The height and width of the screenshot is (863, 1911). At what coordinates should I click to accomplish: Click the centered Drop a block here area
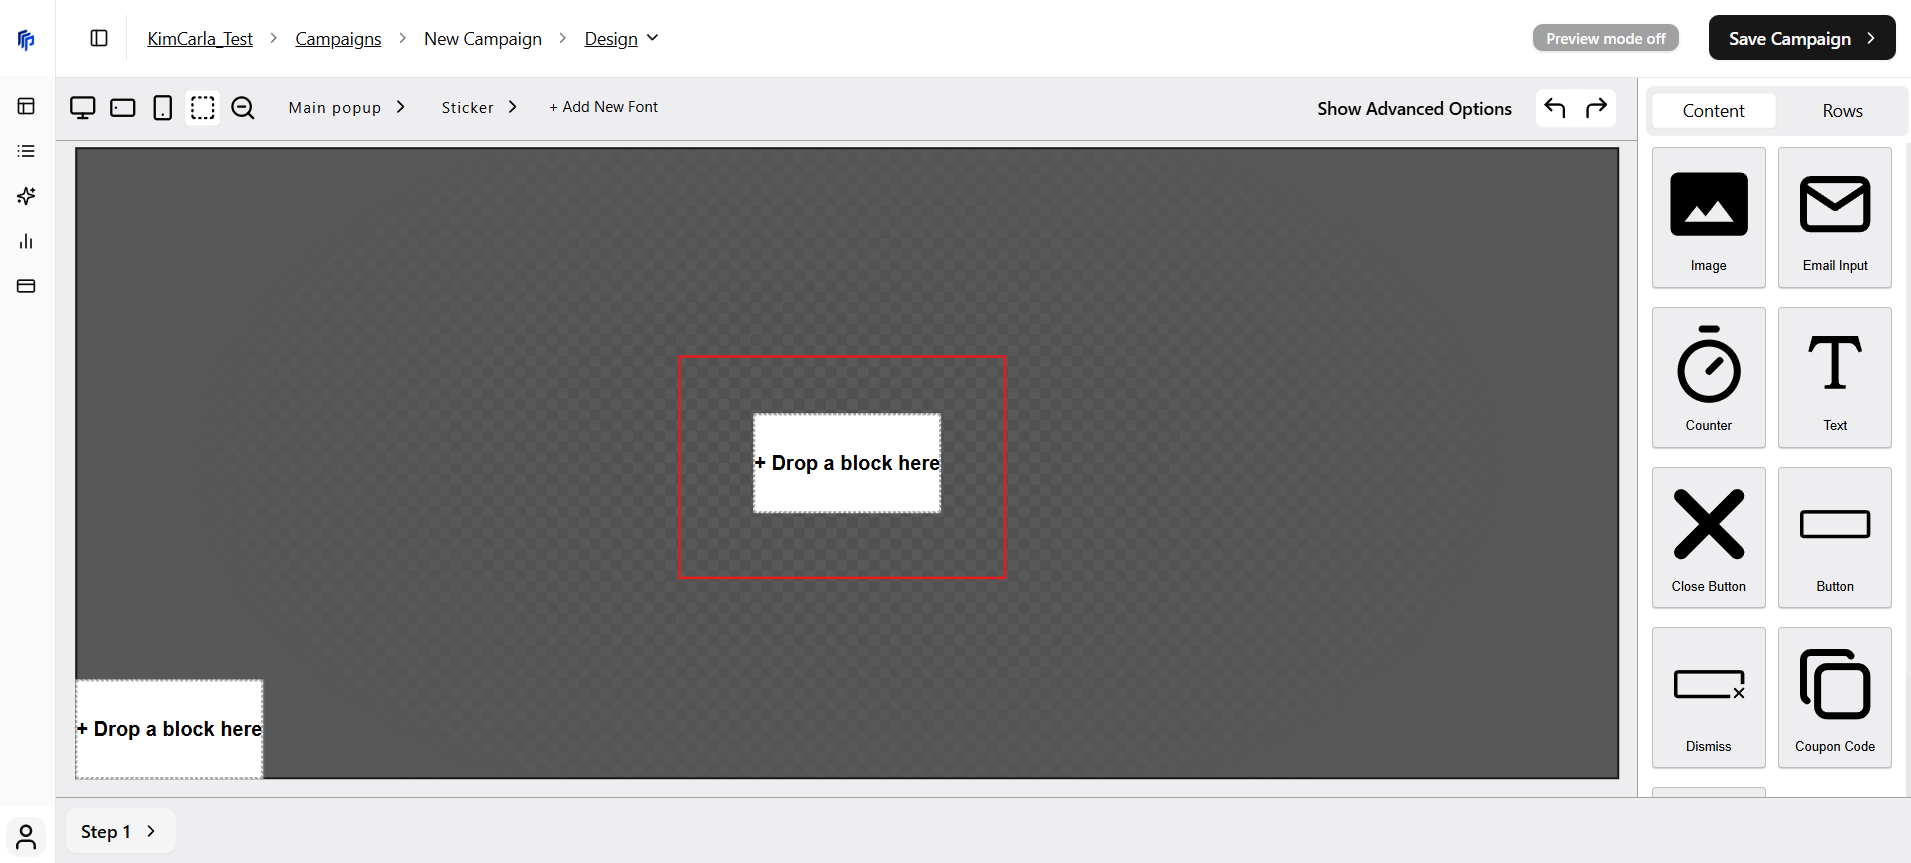[x=847, y=463]
